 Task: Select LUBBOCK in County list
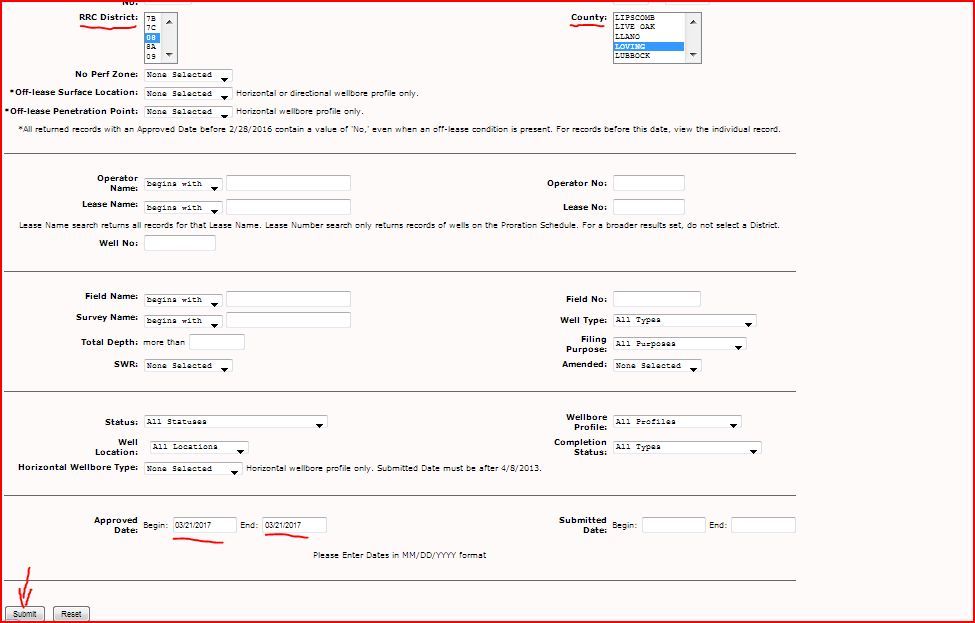[x=649, y=56]
